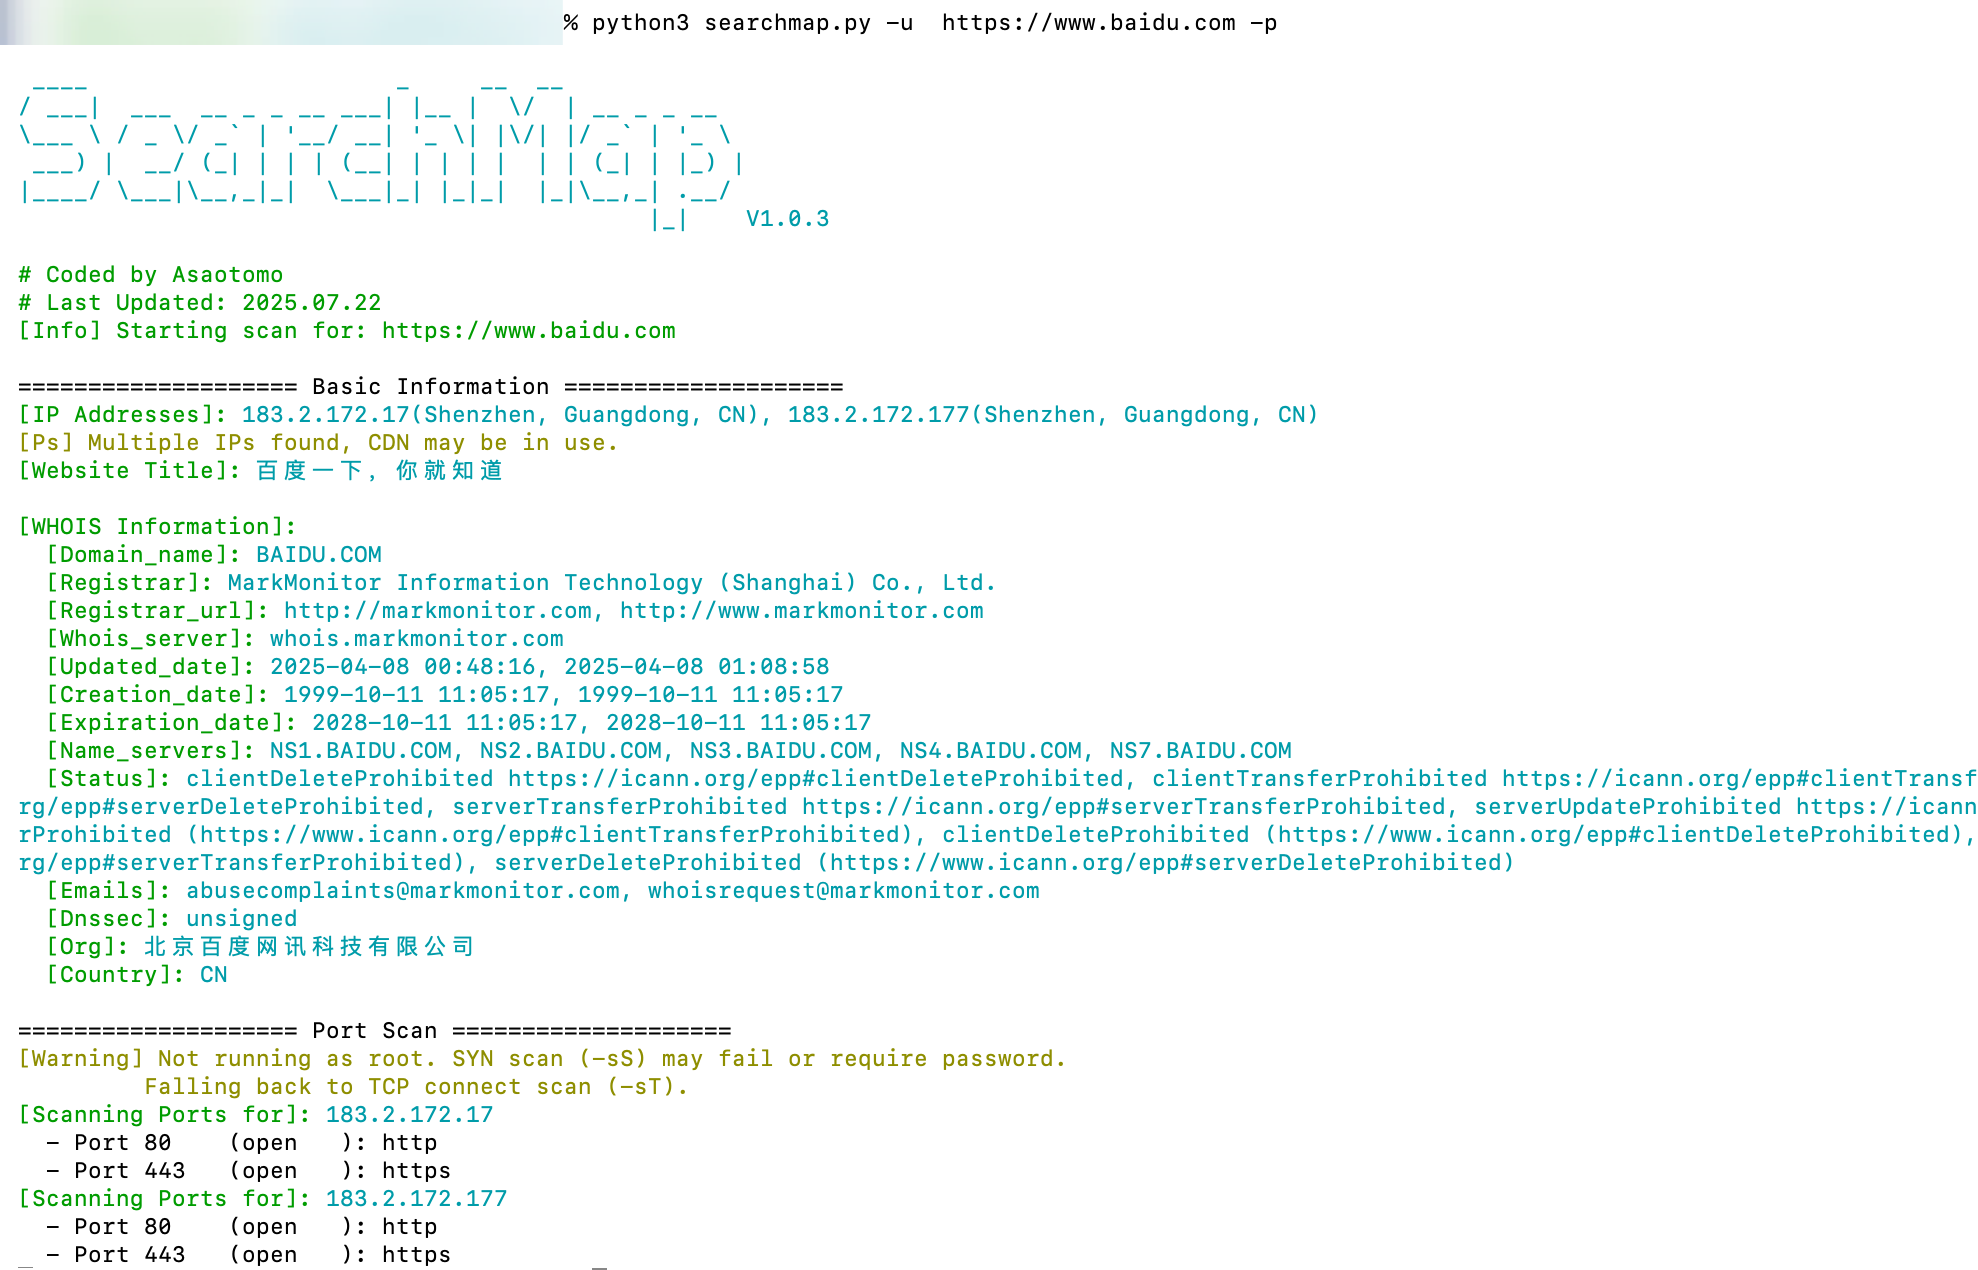
Task: Click the Basic Information section header
Action: [431, 387]
